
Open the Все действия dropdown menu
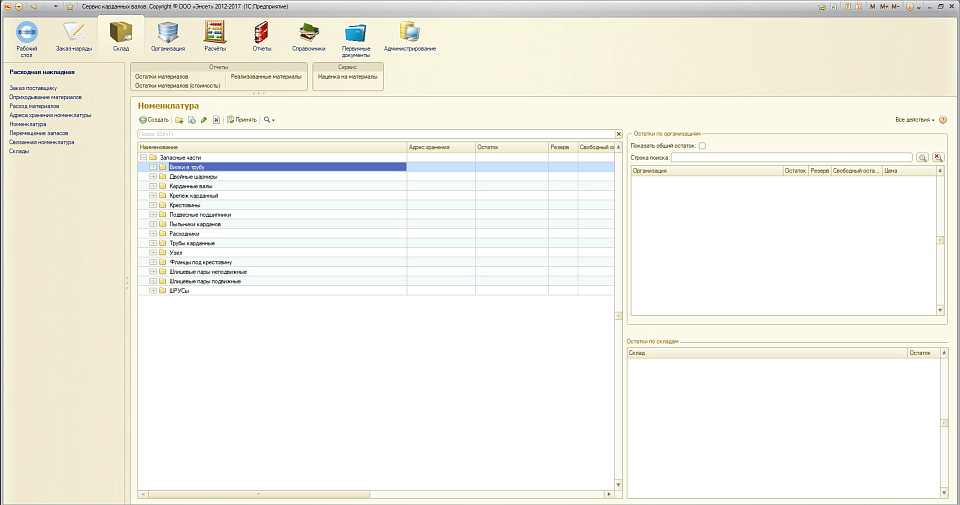[x=914, y=120]
